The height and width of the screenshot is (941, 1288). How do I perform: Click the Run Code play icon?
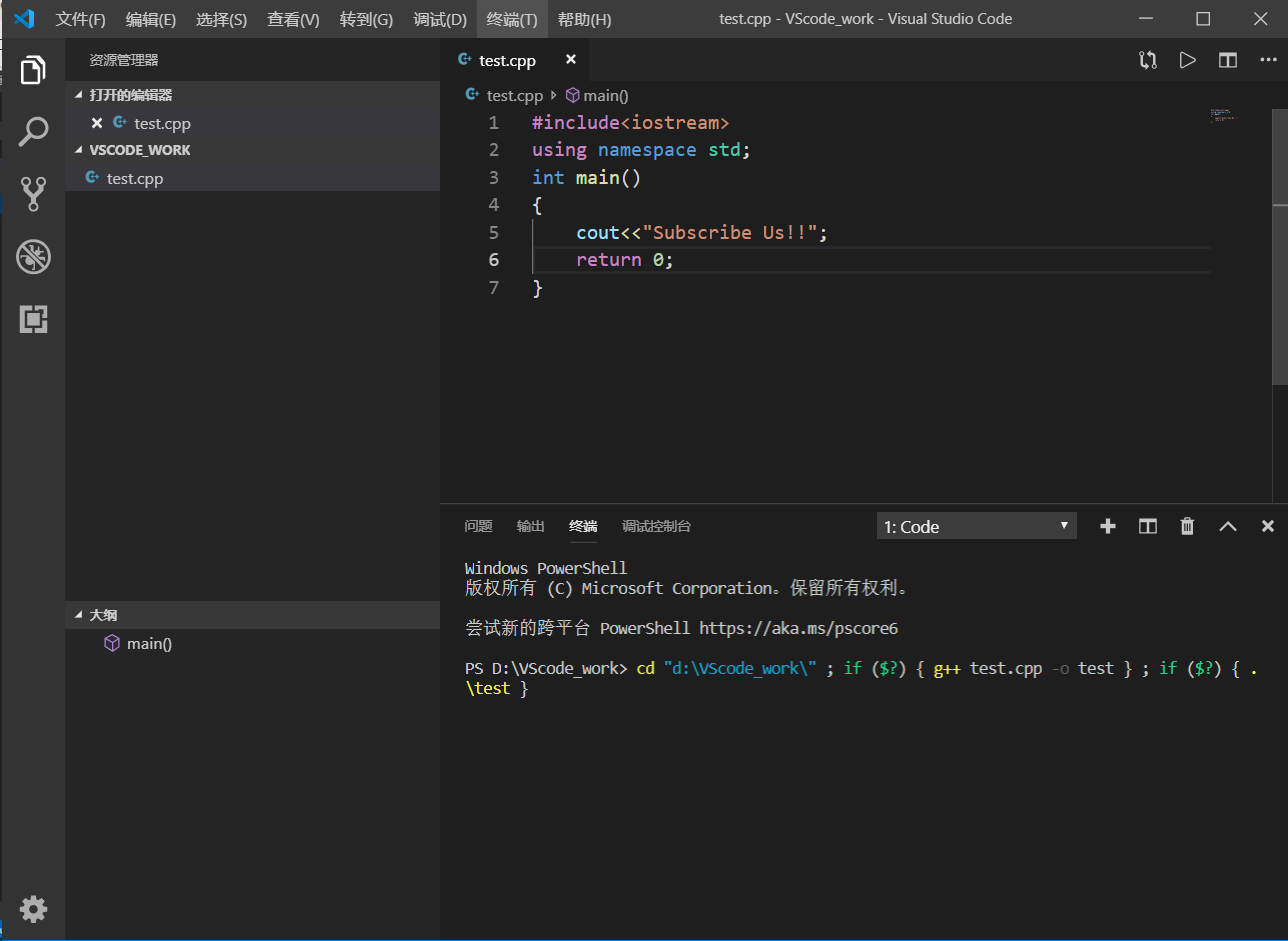[x=1187, y=60]
